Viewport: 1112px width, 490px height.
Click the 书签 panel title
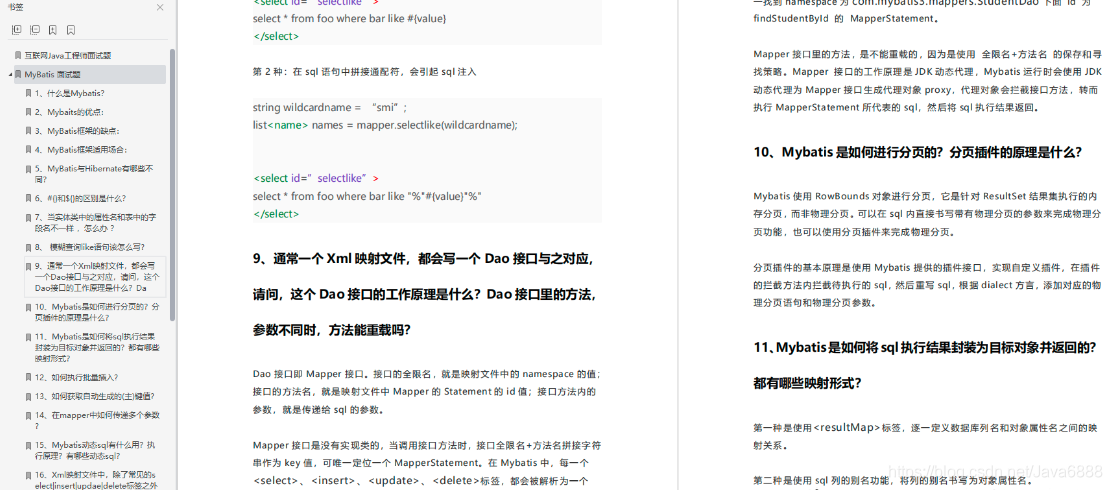point(14,7)
